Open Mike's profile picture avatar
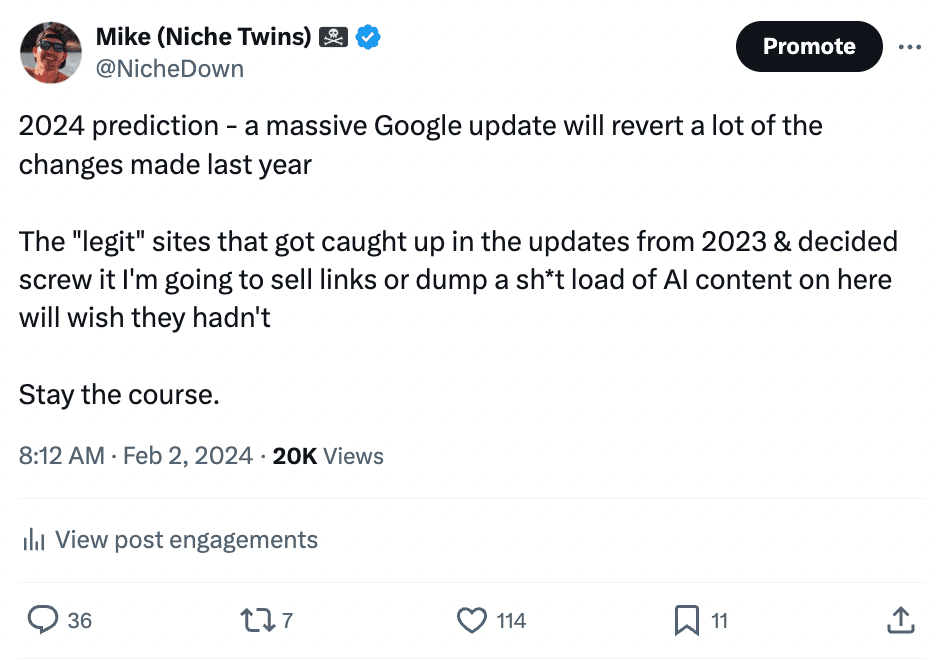This screenshot has height=660, width=942. coord(50,53)
